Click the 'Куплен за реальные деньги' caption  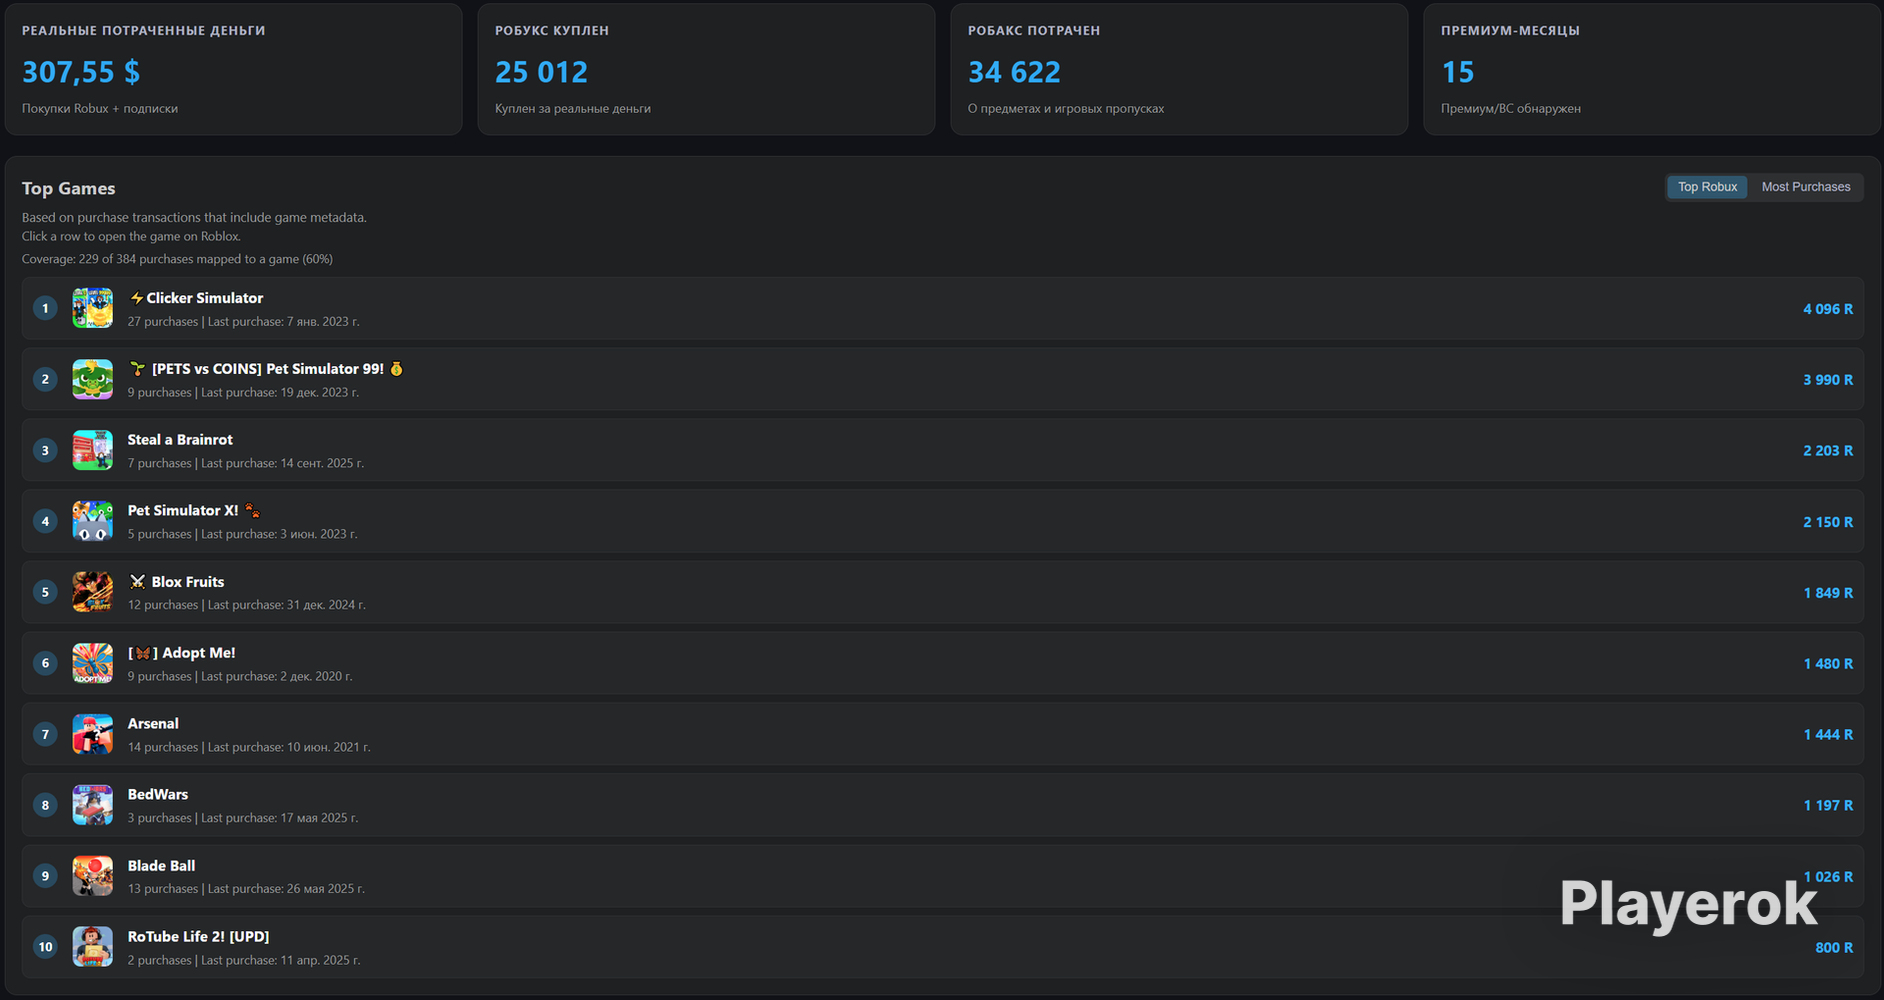tap(573, 109)
